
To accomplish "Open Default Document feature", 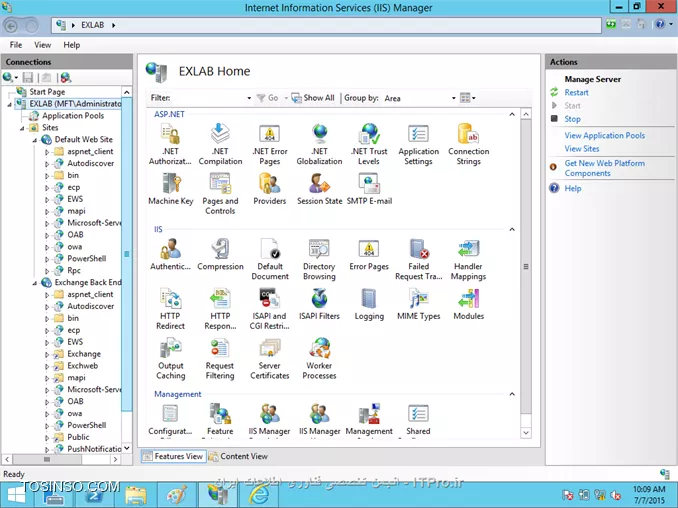I will [270, 259].
